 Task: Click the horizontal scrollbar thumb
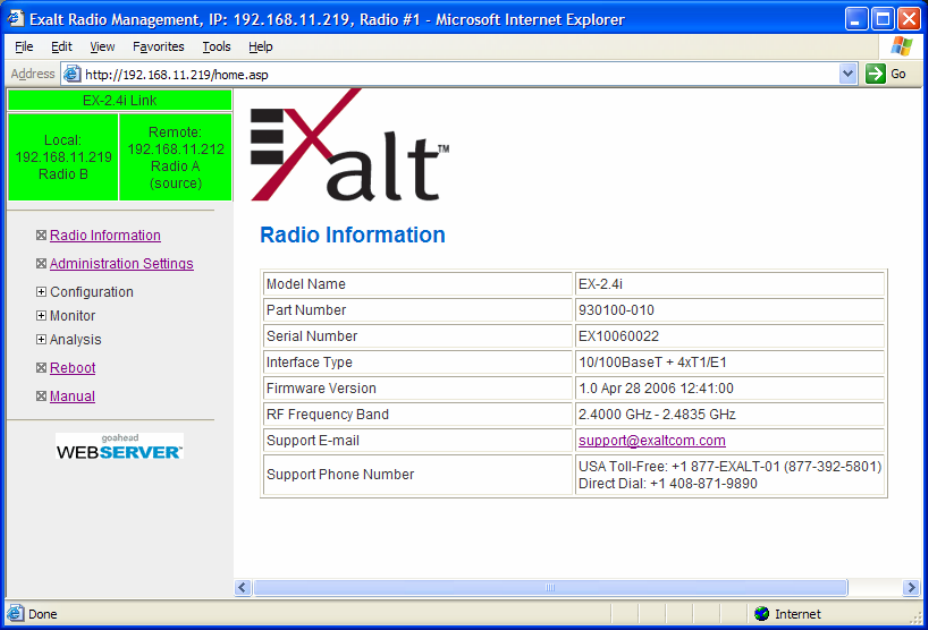point(550,587)
